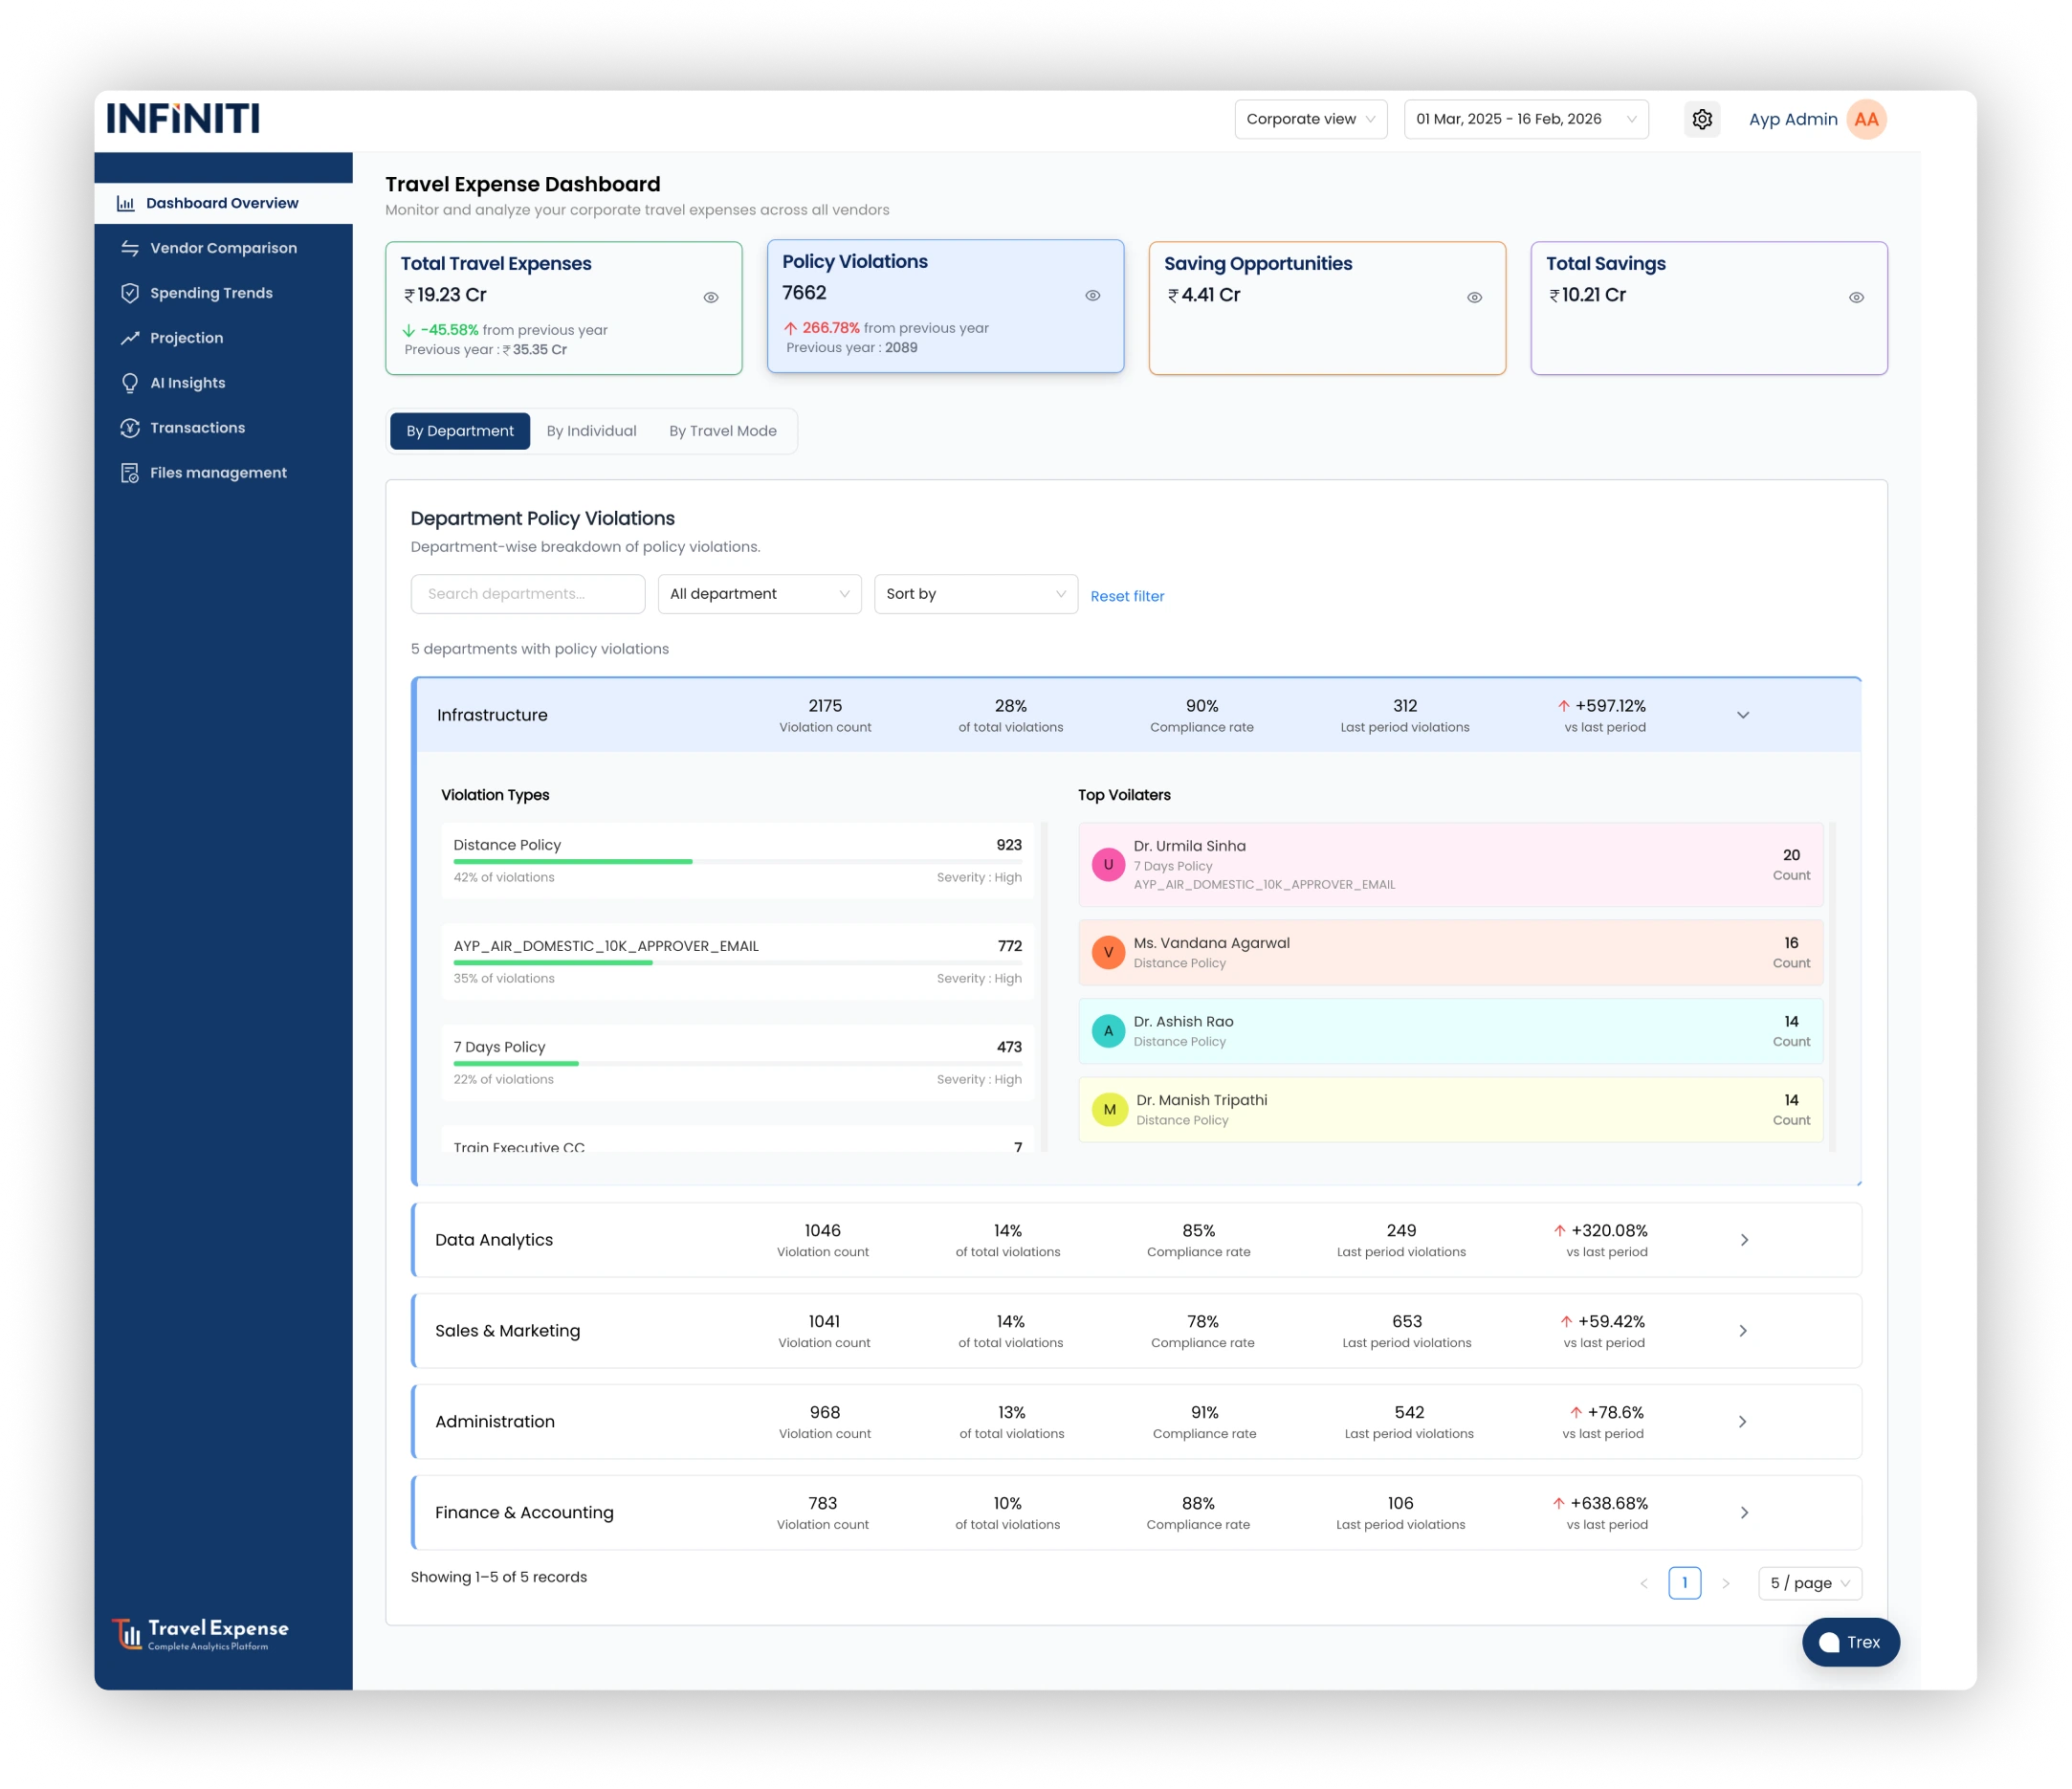Image resolution: width=2072 pixels, height=1789 pixels.
Task: Click page 1 pagination button
Action: click(x=1683, y=1582)
